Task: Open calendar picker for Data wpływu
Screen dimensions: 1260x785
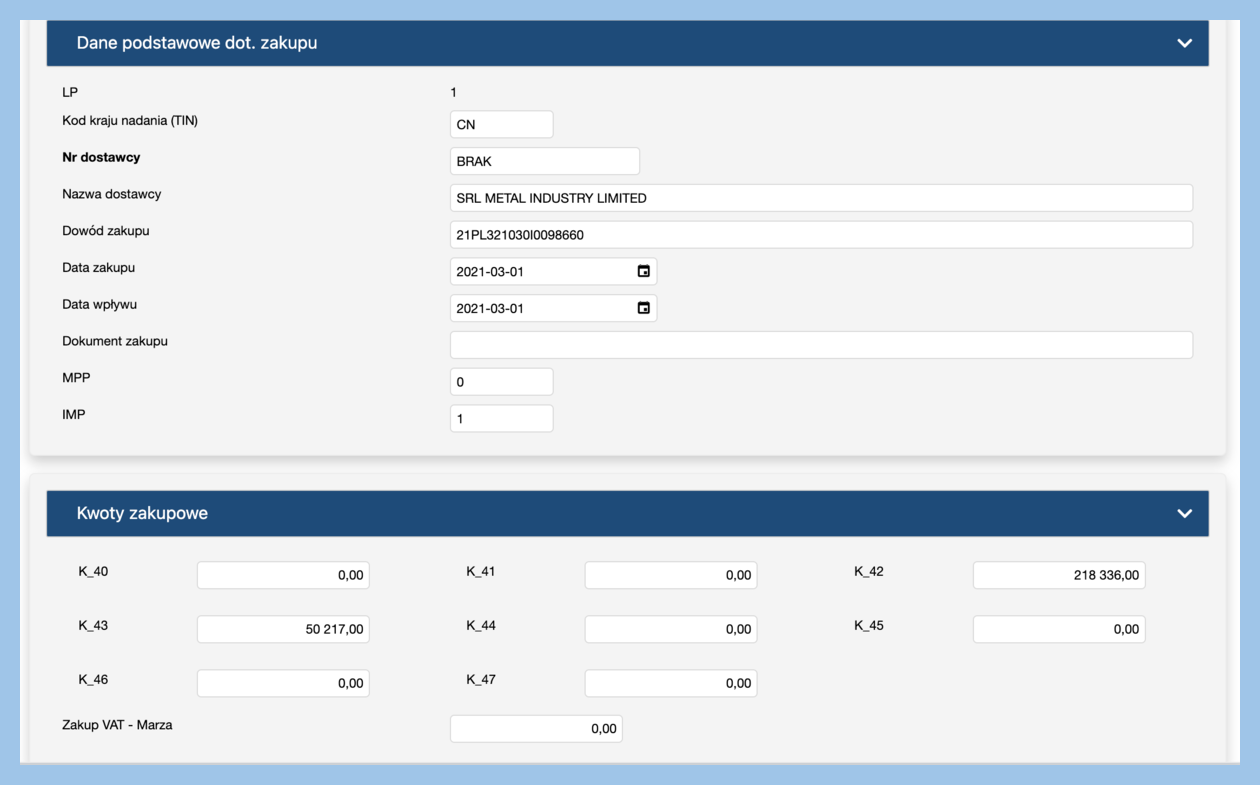Action: tap(643, 308)
